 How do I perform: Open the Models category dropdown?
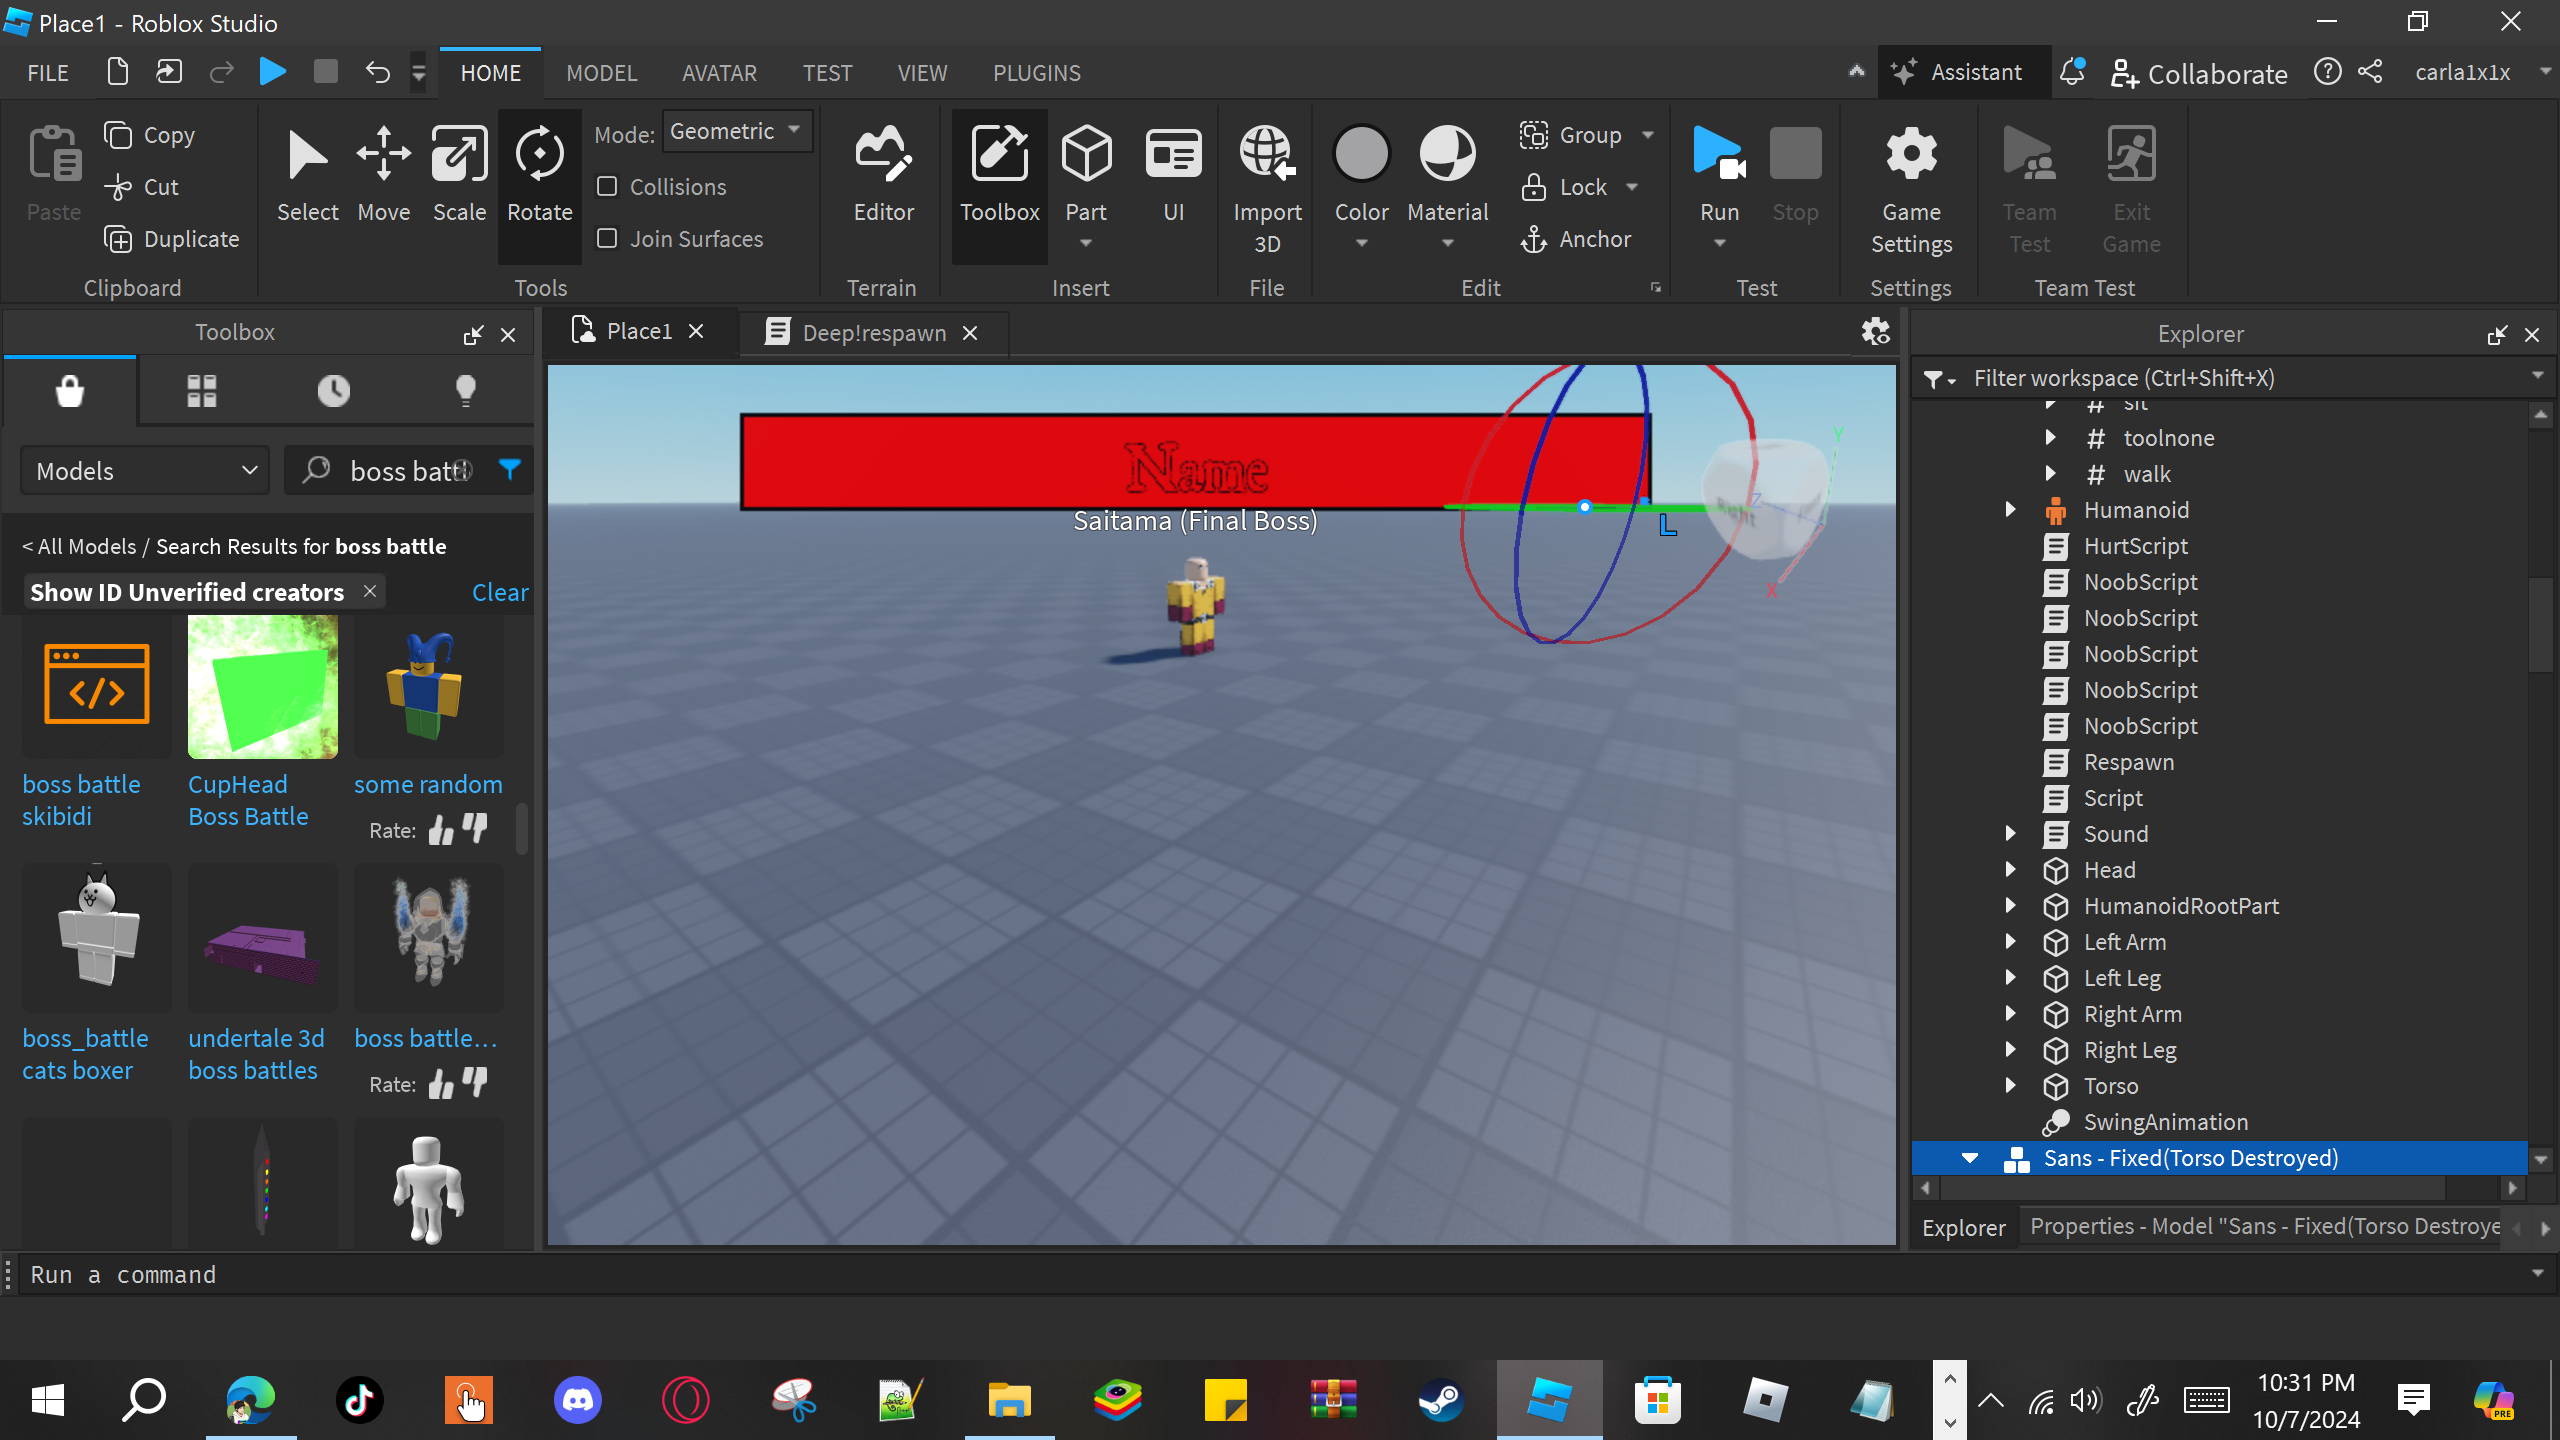[146, 471]
